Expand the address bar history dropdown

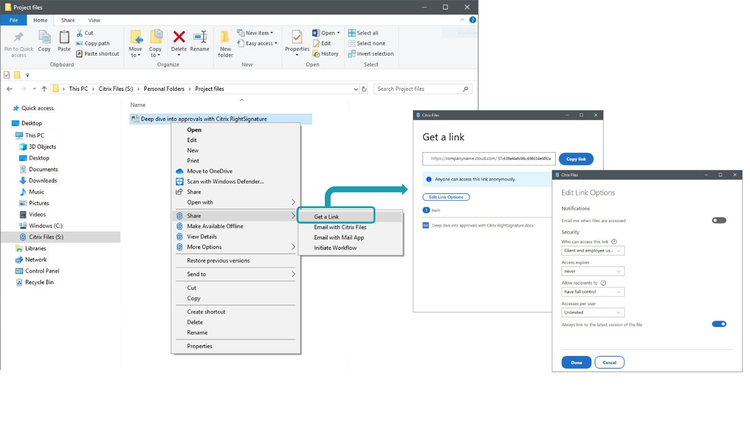pos(356,89)
